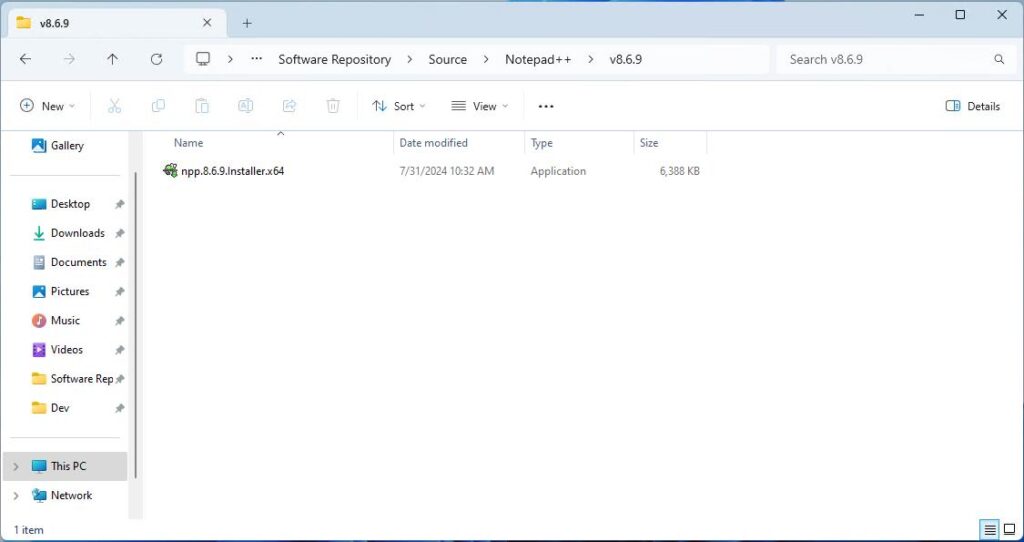Navigate to the Notepad++ breadcrumb
The width and height of the screenshot is (1024, 542).
(538, 59)
